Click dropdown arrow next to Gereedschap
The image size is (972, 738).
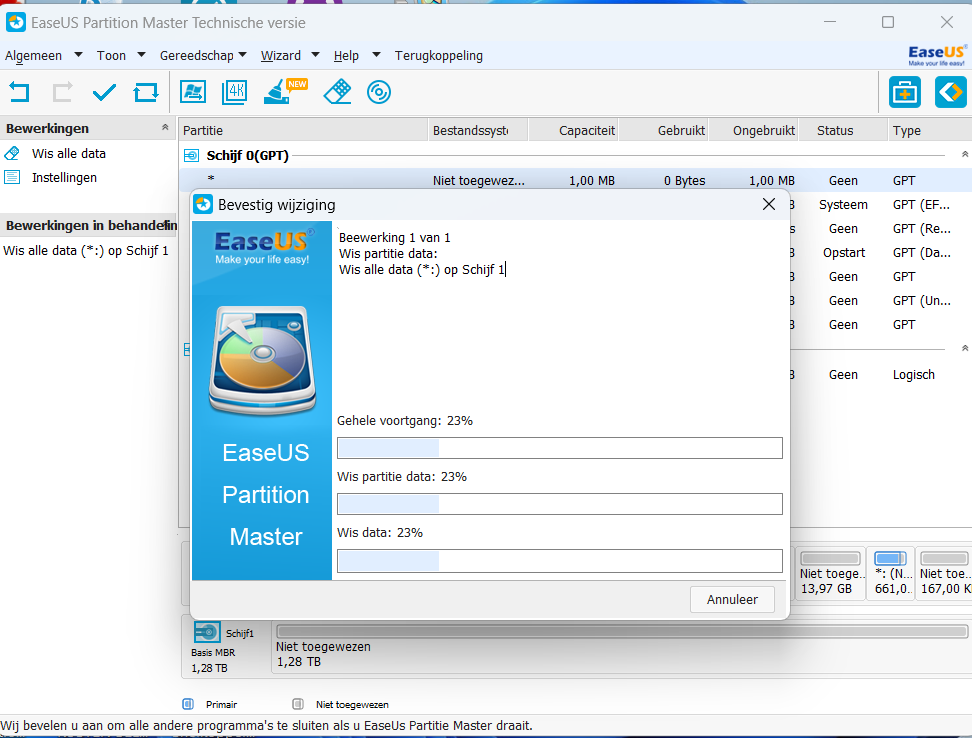(x=242, y=55)
